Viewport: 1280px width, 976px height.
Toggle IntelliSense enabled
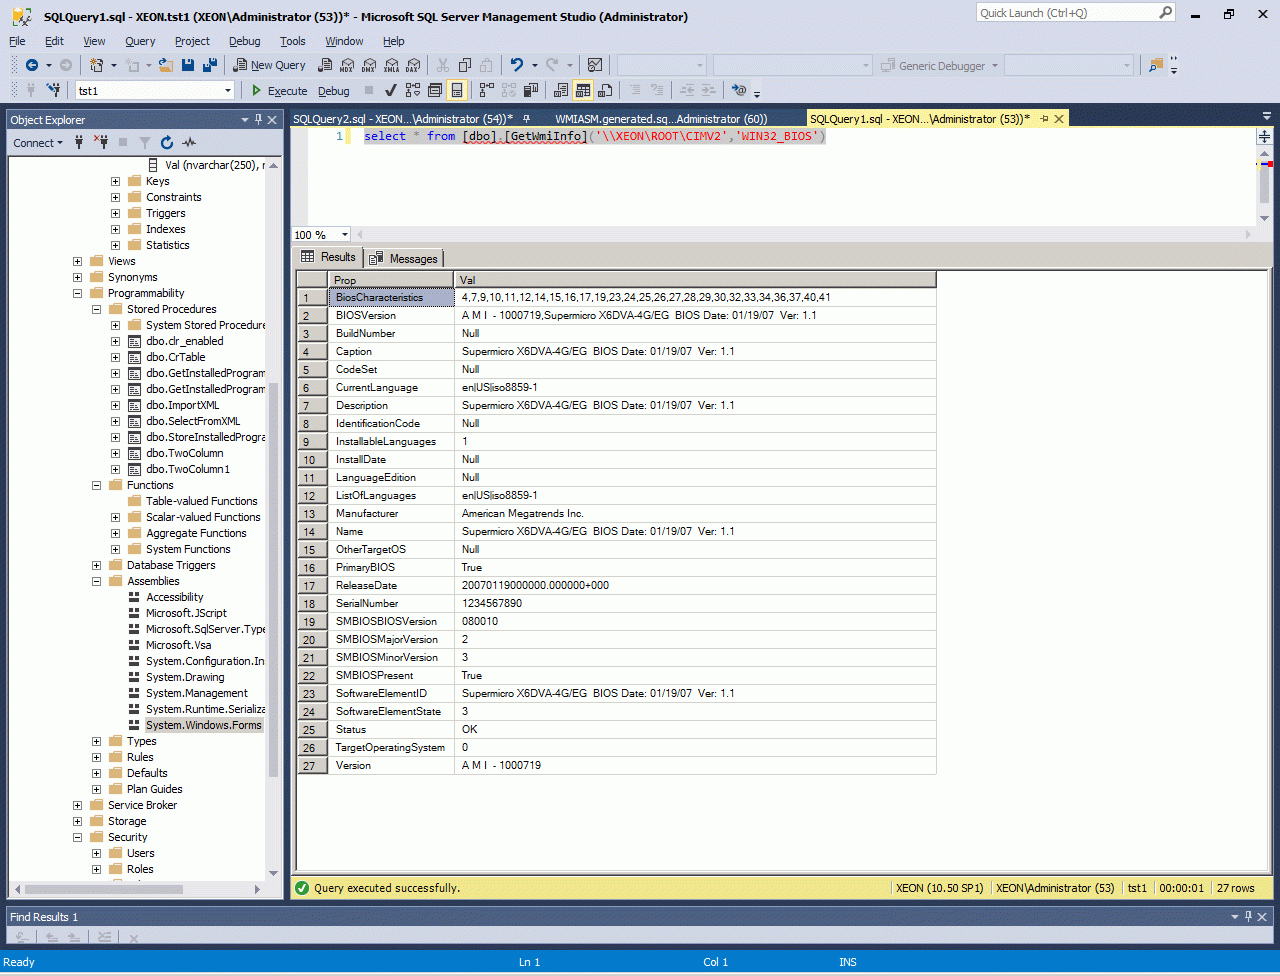[457, 90]
